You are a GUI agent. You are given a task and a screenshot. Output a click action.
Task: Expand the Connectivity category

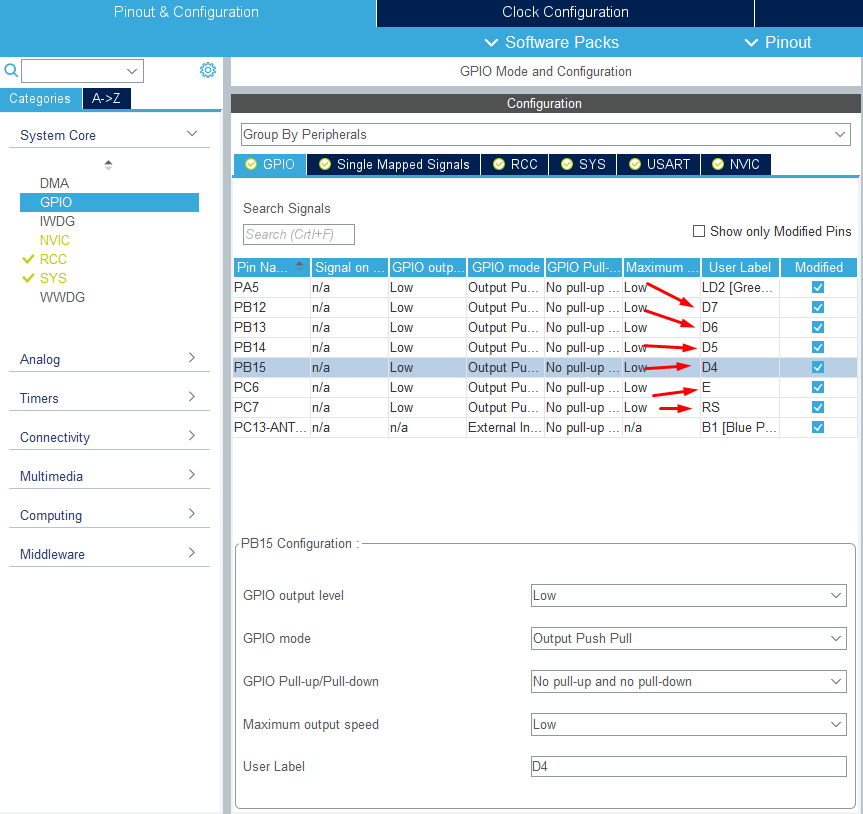[x=109, y=437]
